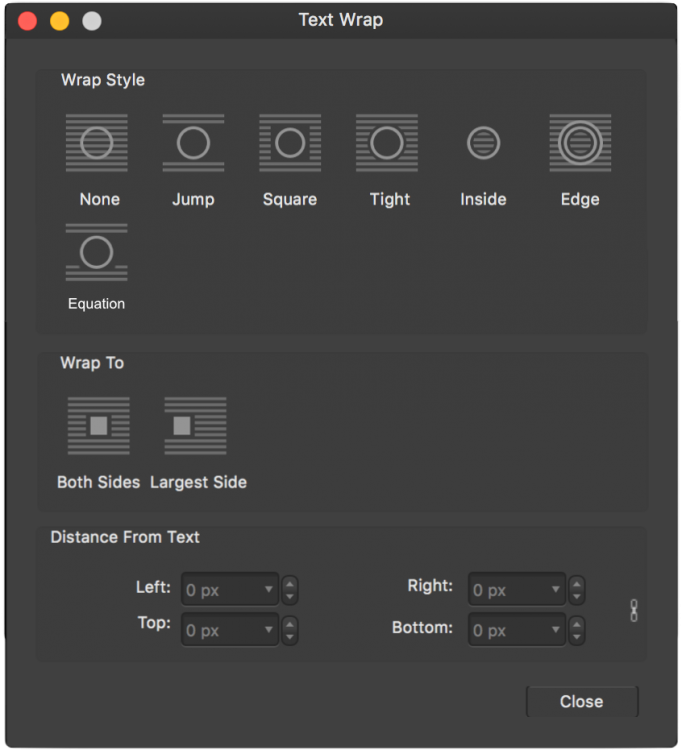
Task: Pick the Equation wrap style icon
Action: 97,252
